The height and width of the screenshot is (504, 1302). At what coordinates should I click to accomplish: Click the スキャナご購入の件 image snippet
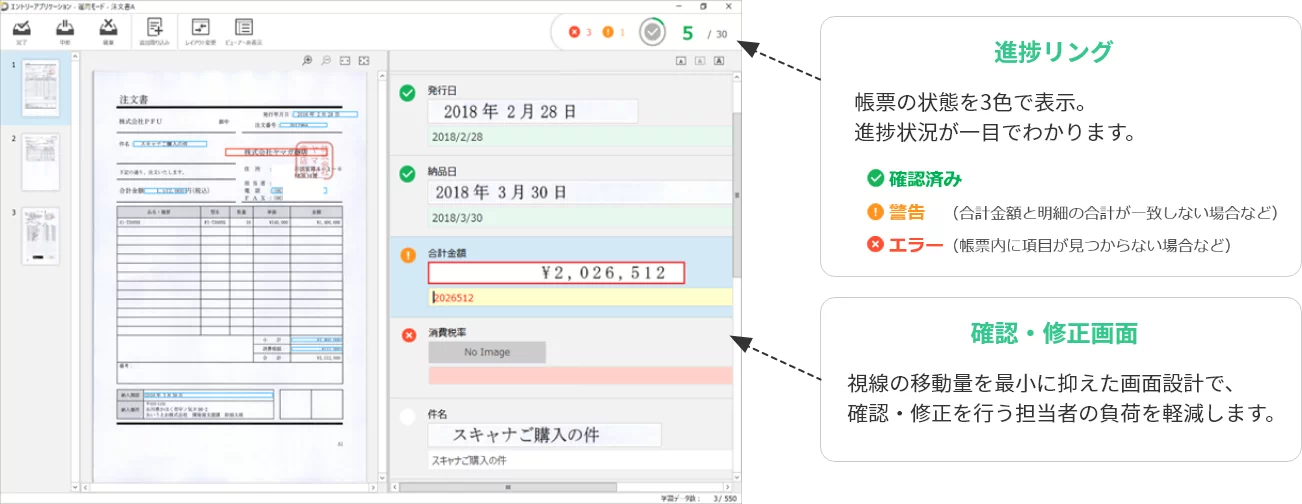point(544,435)
